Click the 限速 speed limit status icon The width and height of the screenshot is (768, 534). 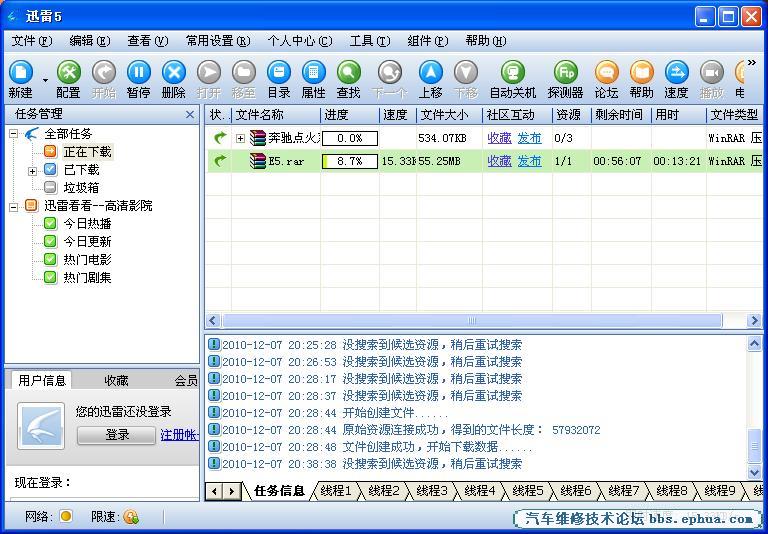[131, 516]
